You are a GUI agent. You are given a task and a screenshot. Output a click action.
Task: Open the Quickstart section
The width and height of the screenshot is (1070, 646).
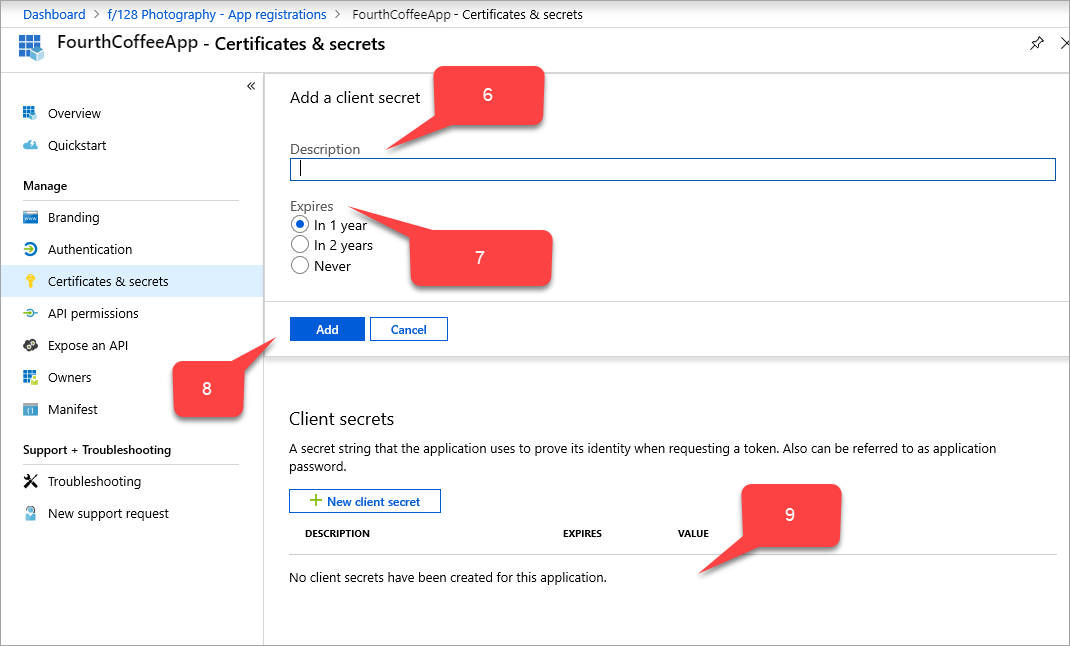pos(32,145)
